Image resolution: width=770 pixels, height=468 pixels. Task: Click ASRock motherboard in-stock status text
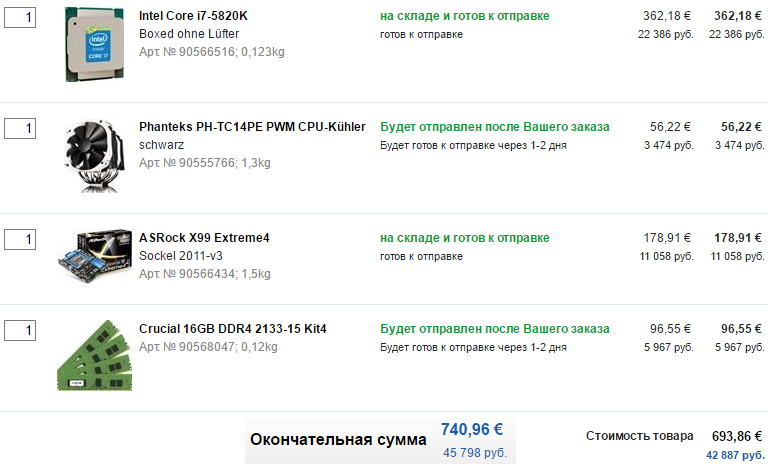tap(465, 238)
